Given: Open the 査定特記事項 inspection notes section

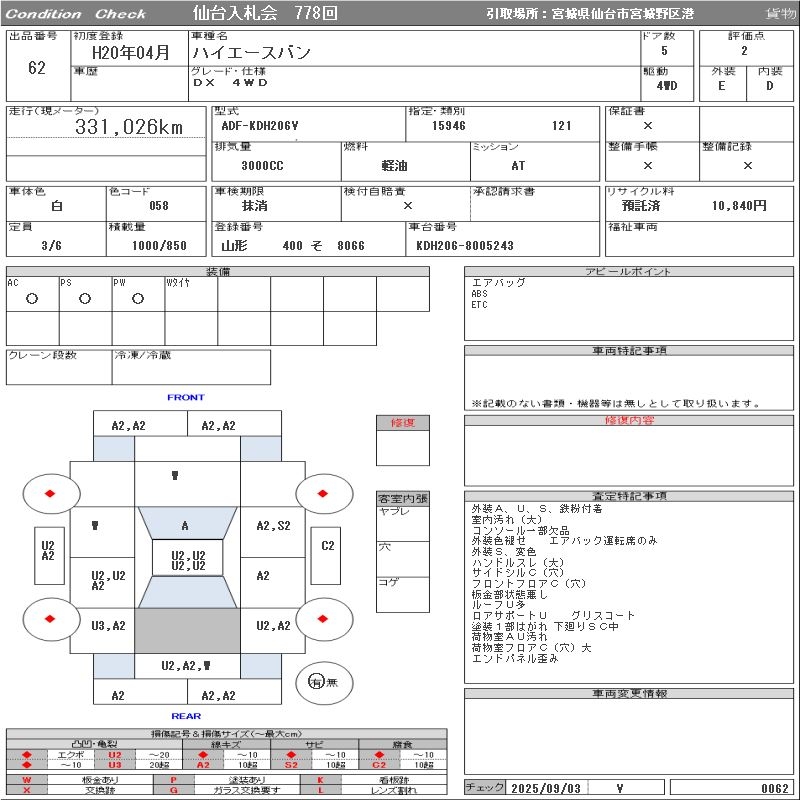Looking at the screenshot, I should click(629, 496).
